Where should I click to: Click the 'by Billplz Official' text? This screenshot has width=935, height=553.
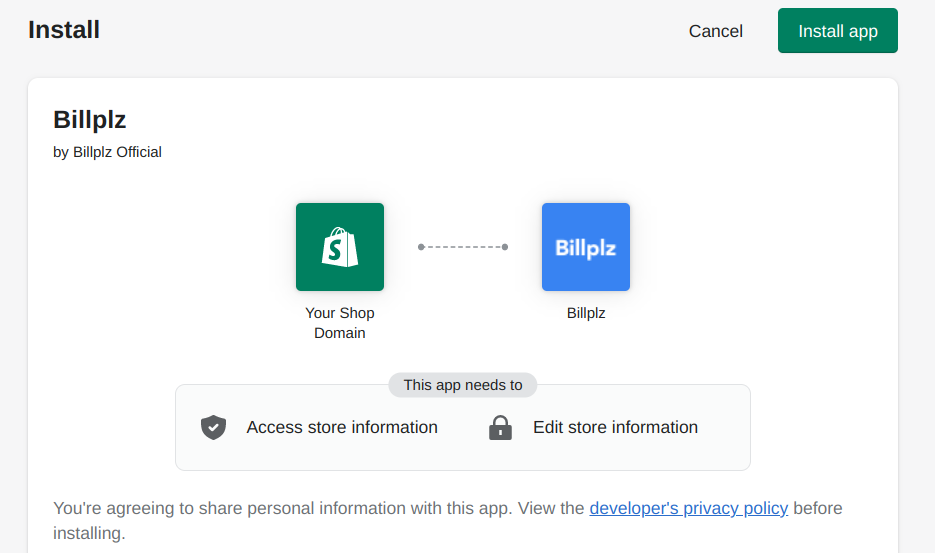[x=107, y=152]
